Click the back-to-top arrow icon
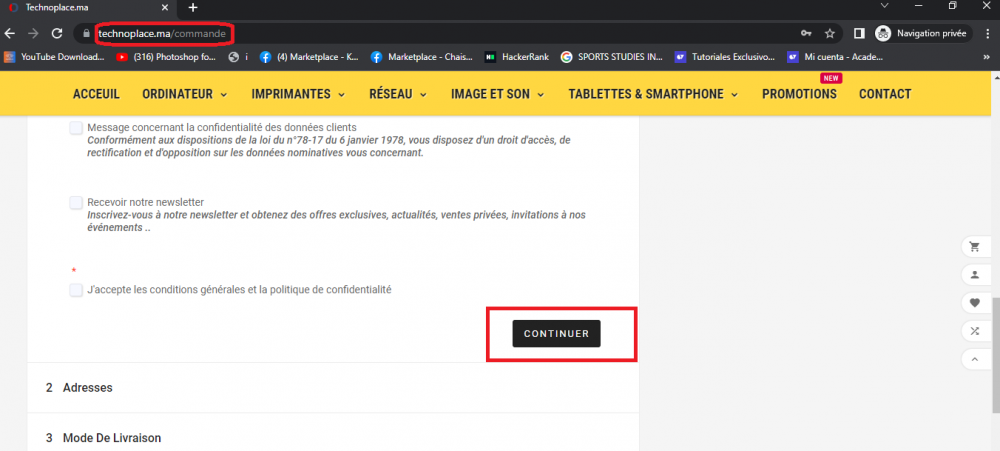 click(974, 359)
